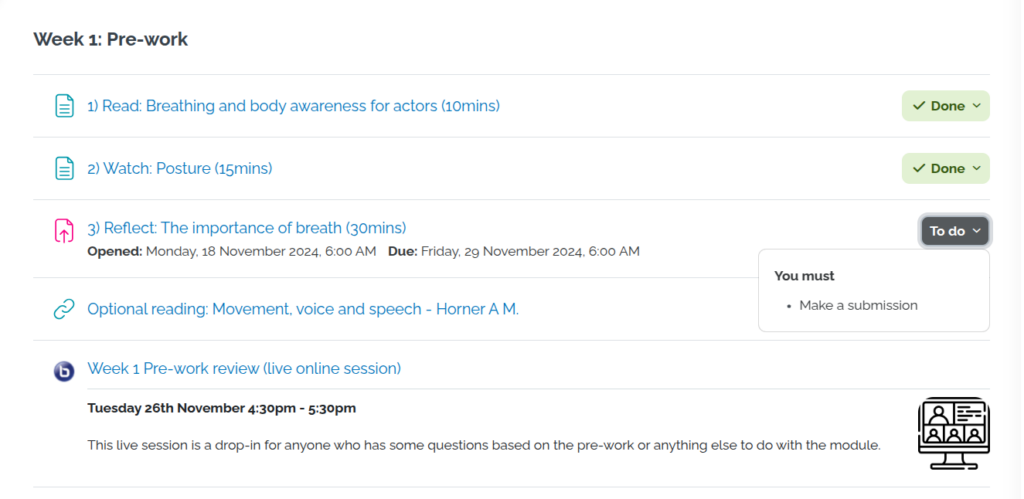Open Reflect: The importance of breath assignment
The height and width of the screenshot is (499, 1024).
pos(247,228)
